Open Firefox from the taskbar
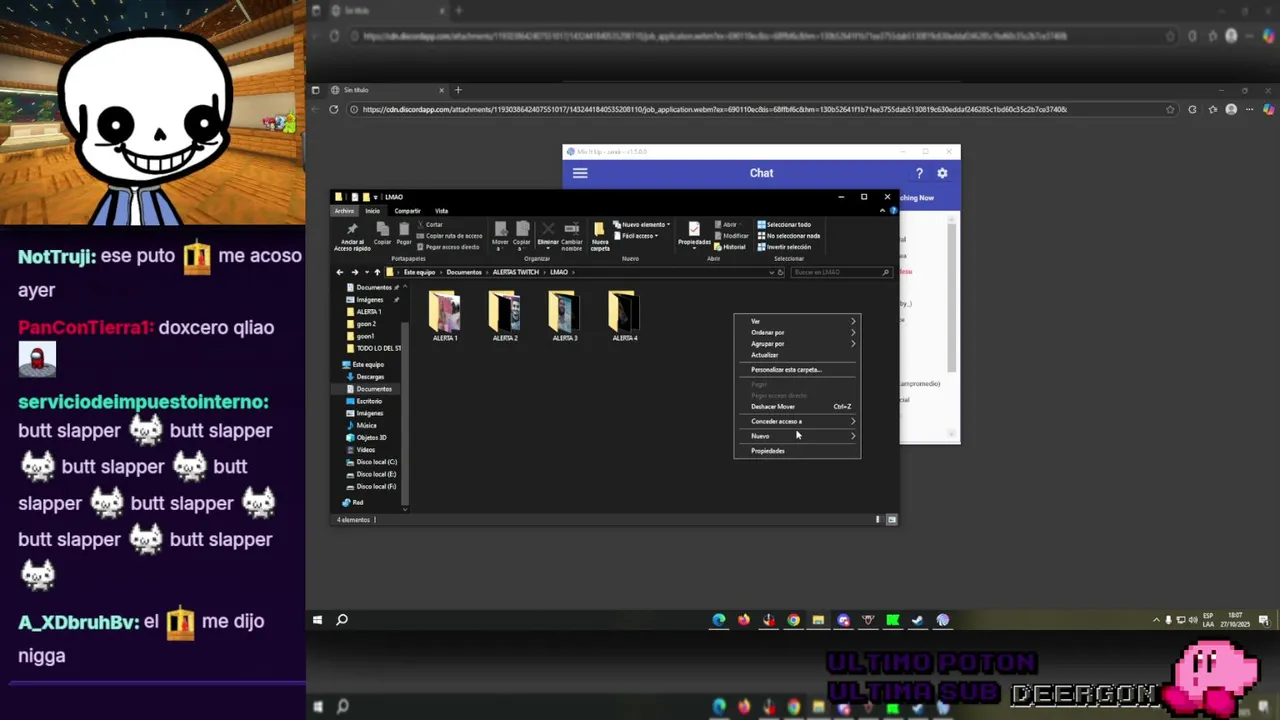1280x720 pixels. 743,620
